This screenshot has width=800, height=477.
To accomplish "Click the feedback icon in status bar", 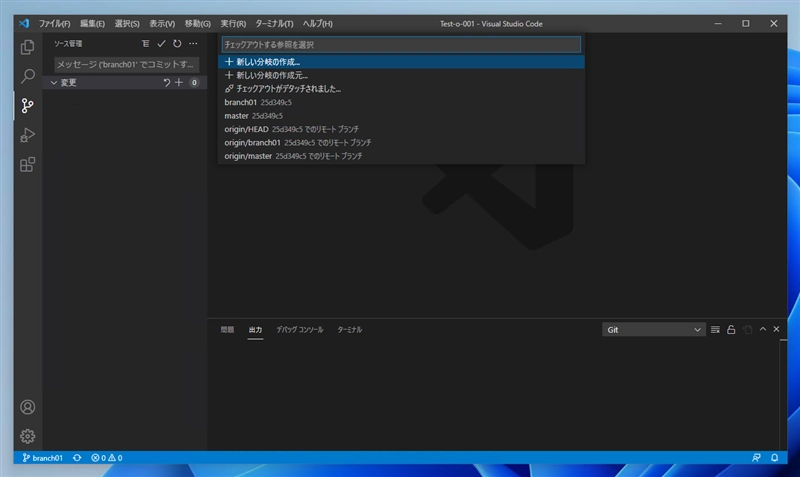I will pyautogui.click(x=756, y=458).
